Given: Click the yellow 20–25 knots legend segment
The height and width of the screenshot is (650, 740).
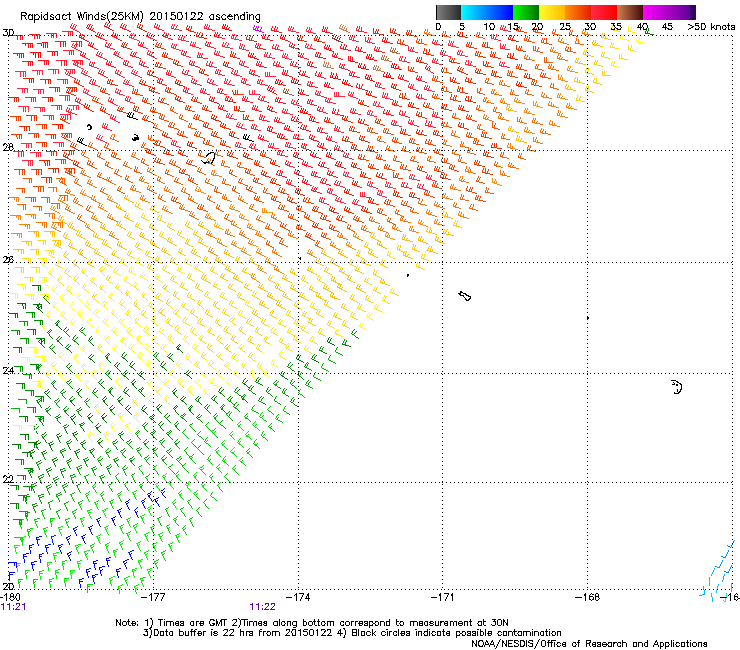Looking at the screenshot, I should coord(552,12).
